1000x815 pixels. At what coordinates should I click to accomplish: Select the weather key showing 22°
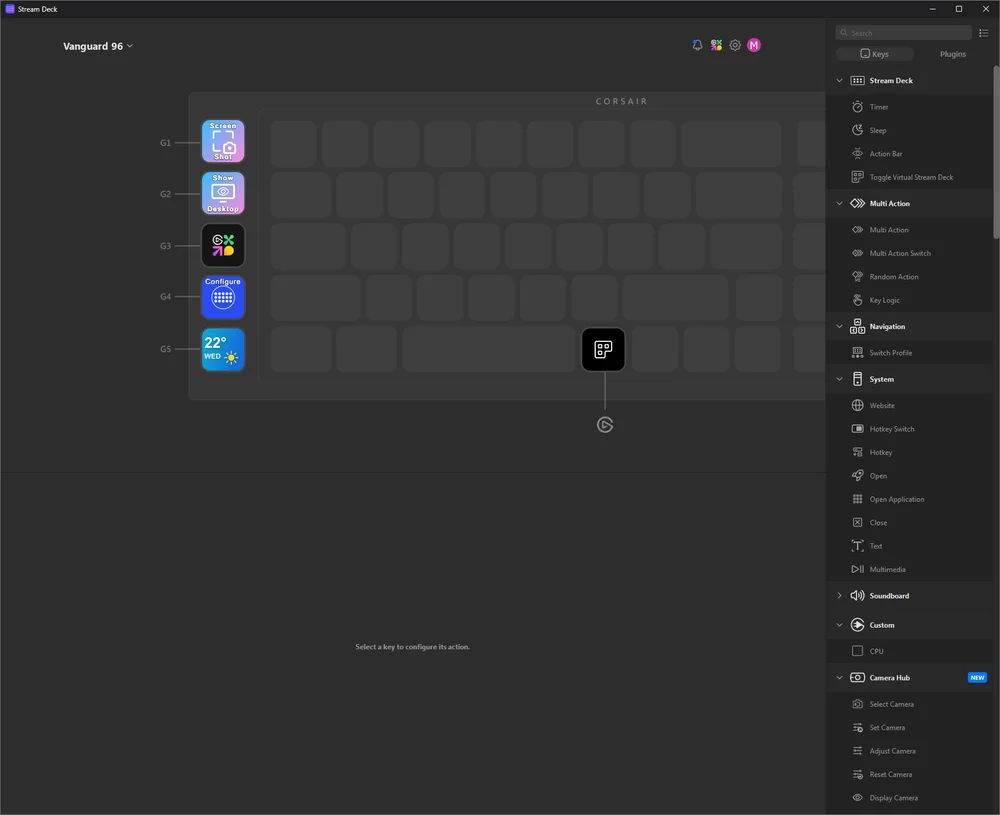tap(222, 349)
